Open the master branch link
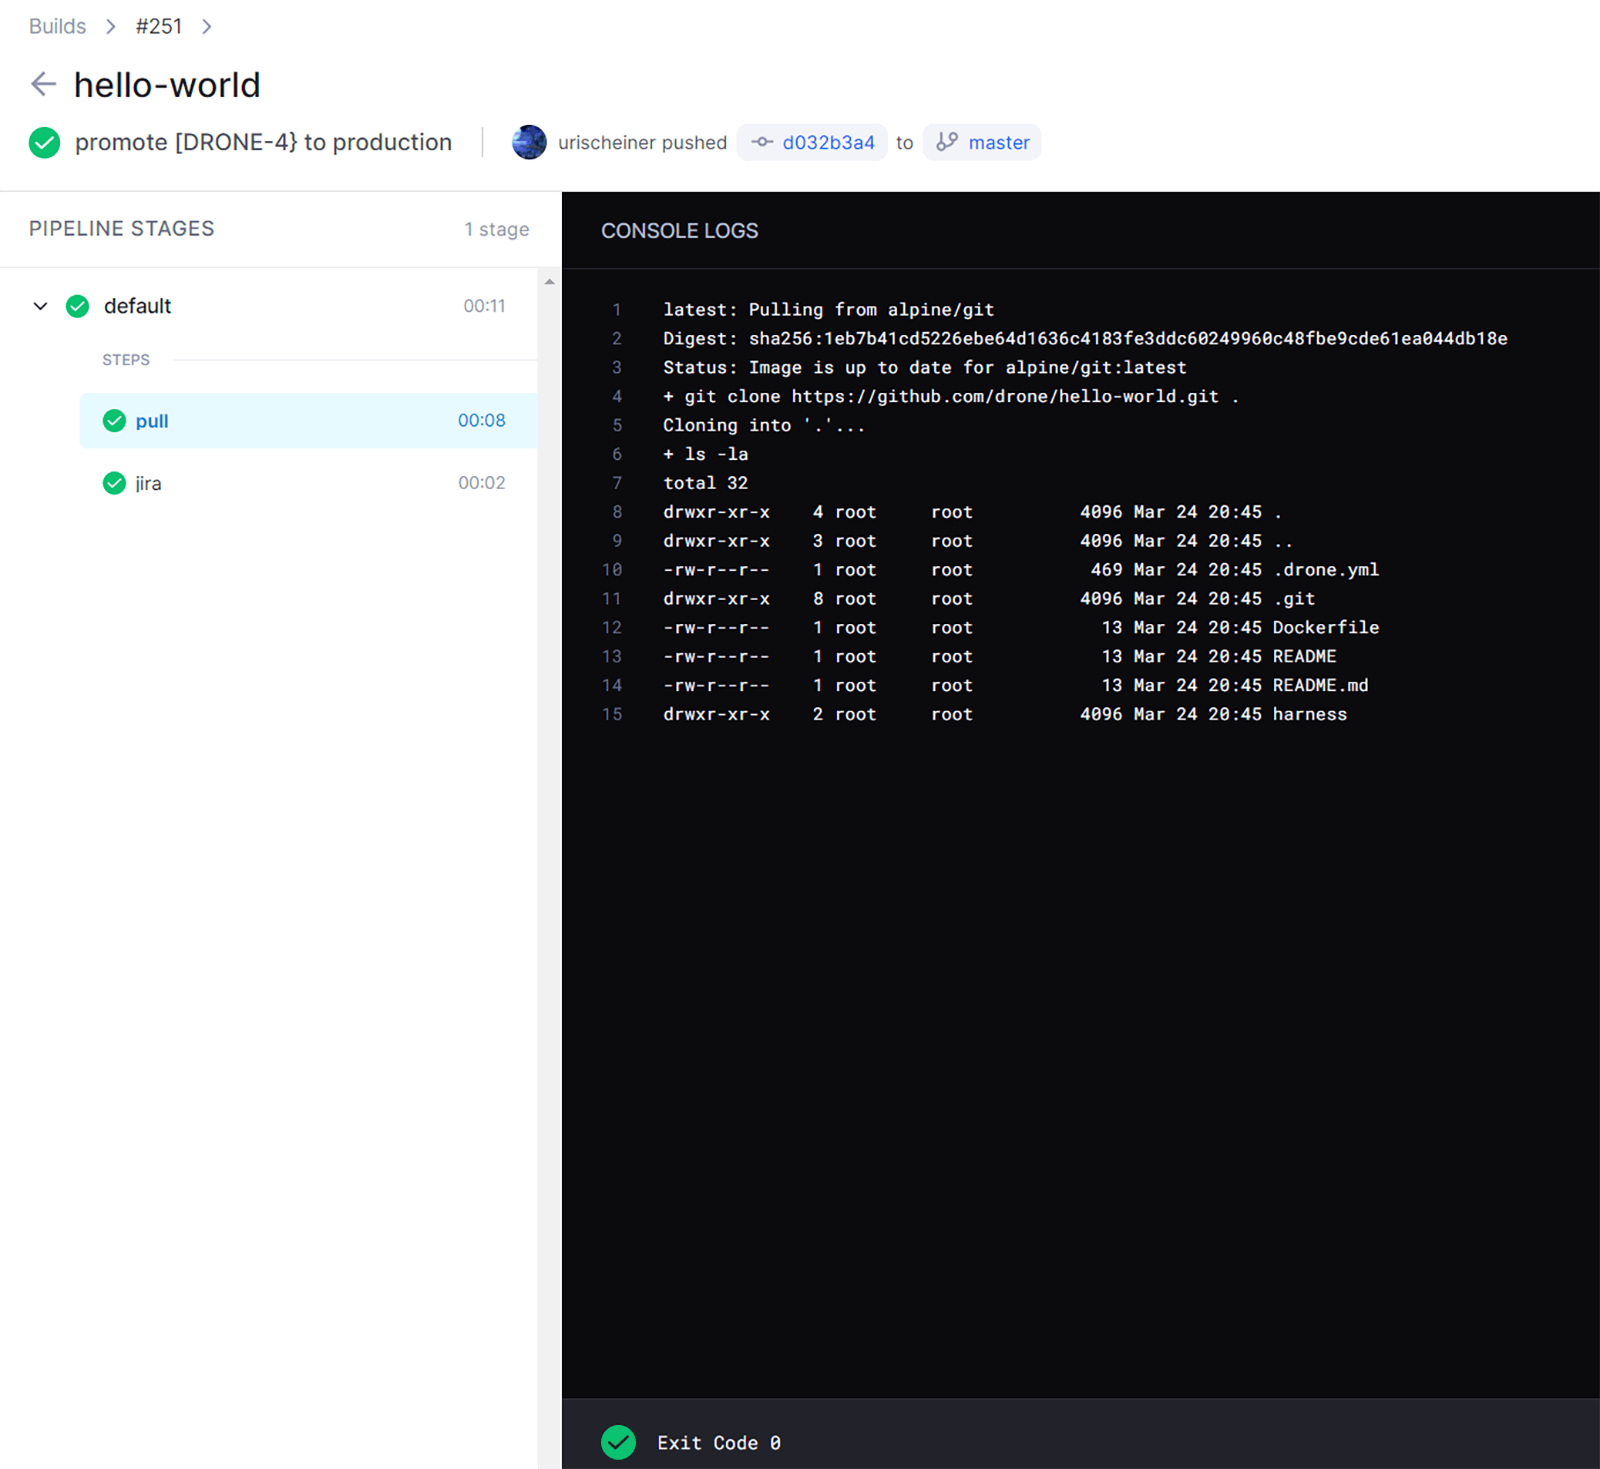 pos(999,142)
